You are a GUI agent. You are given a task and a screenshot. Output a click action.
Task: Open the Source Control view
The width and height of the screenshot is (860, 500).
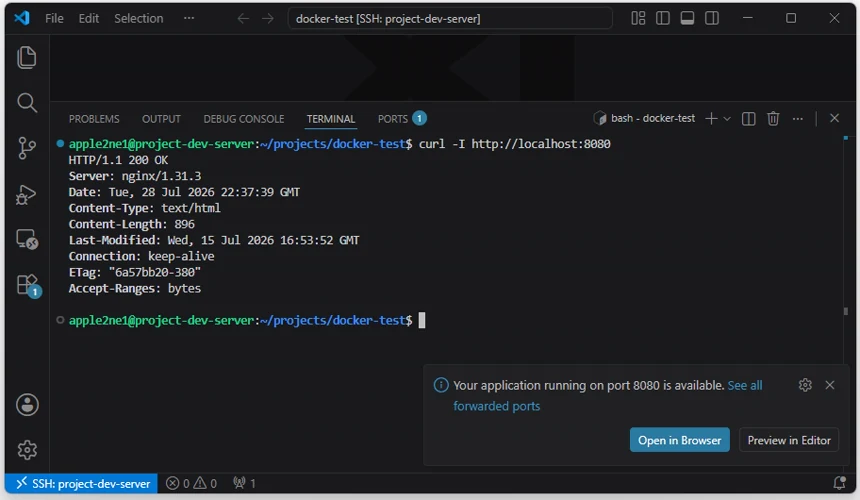pos(26,148)
